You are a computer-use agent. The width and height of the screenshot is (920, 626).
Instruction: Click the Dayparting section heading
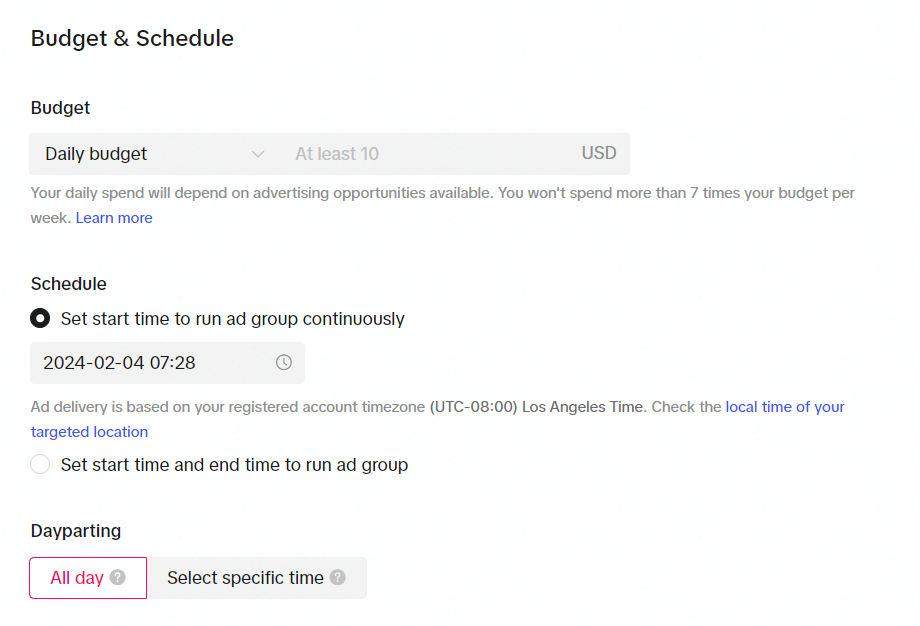76,531
